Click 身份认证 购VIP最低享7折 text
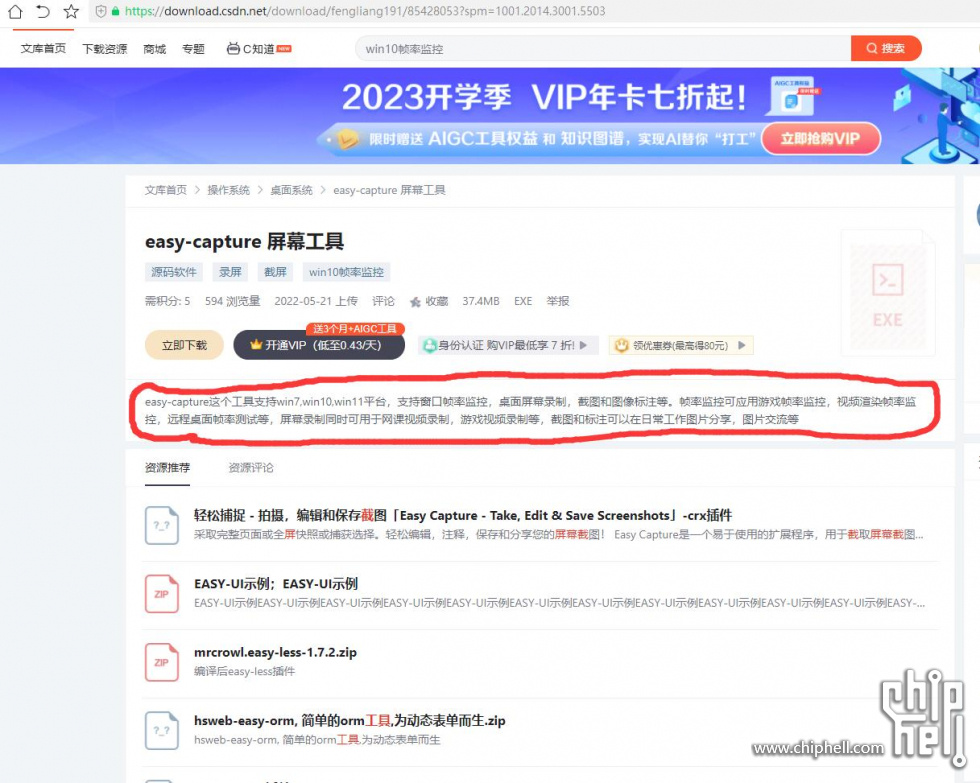The image size is (980, 783). click(x=506, y=345)
